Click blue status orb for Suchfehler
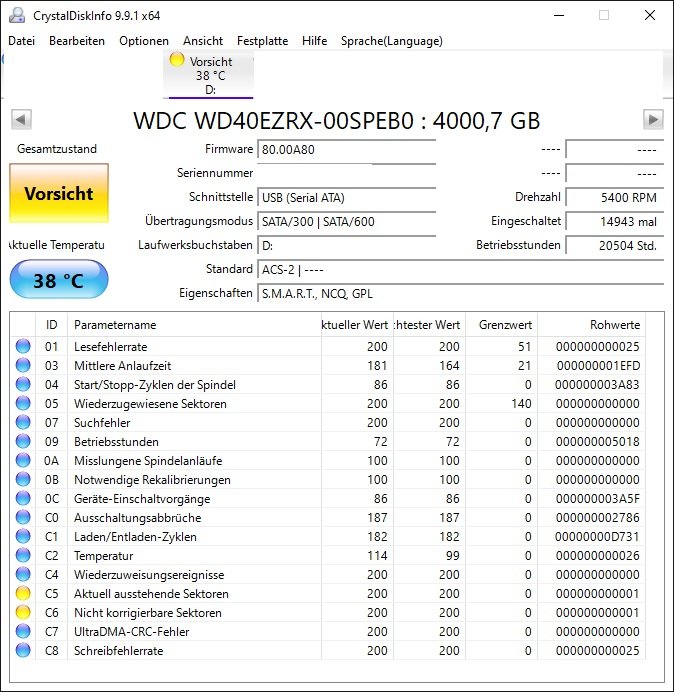This screenshot has width=674, height=692. (x=23, y=422)
